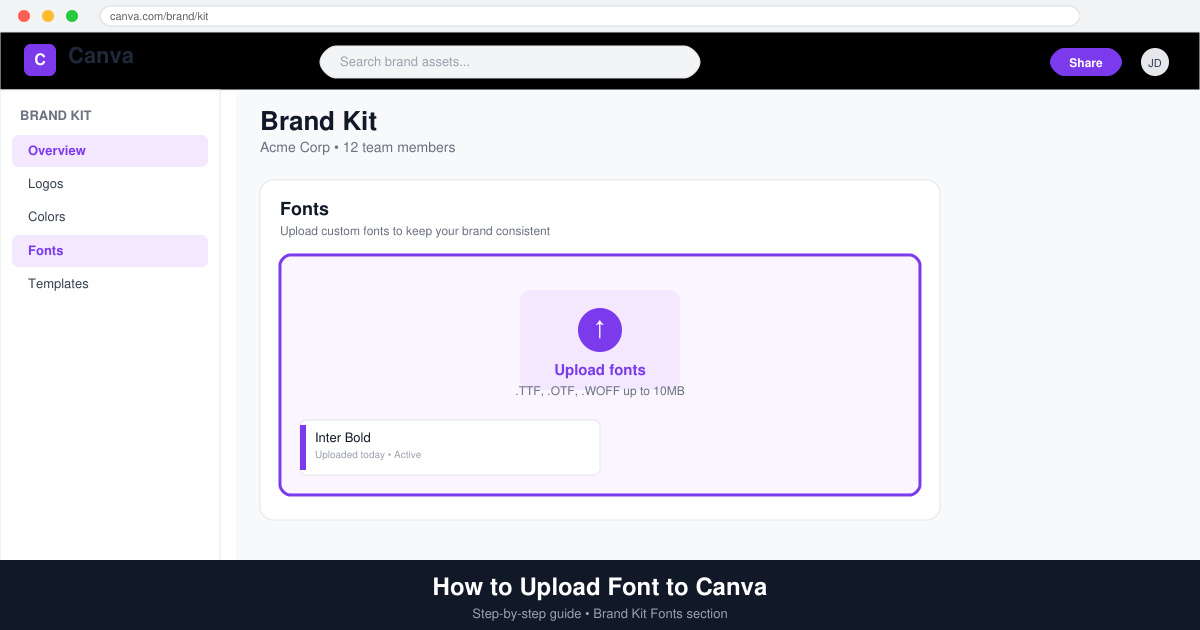Click the yellow minimize window dot

(x=48, y=16)
